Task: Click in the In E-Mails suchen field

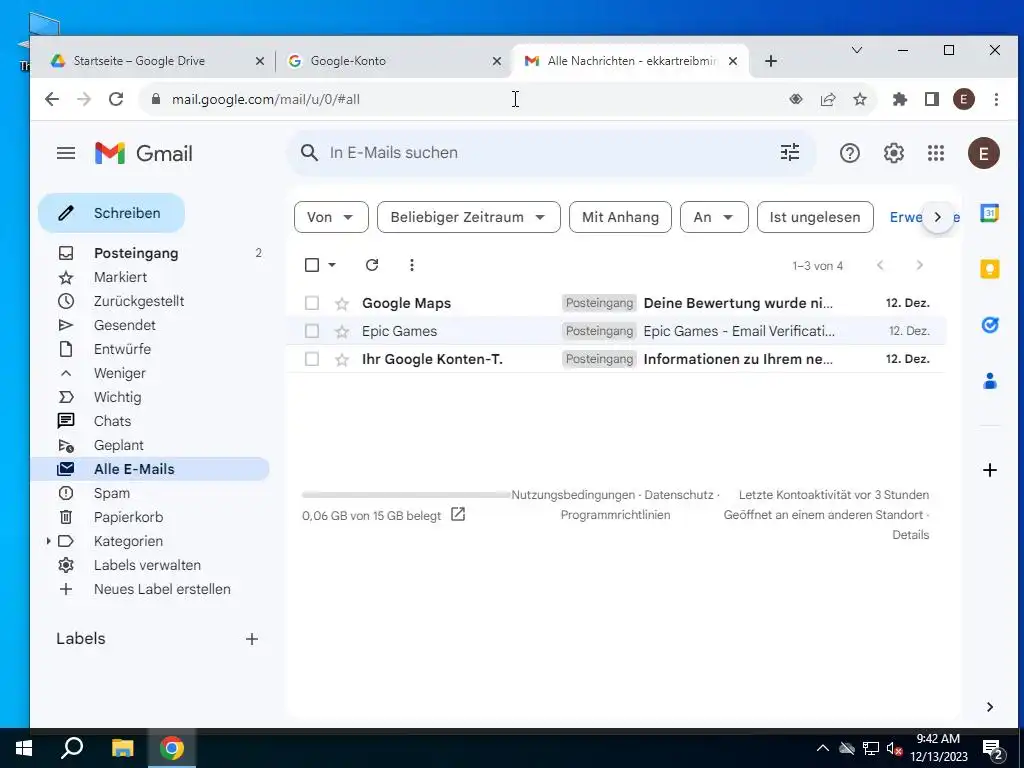Action: 549,153
